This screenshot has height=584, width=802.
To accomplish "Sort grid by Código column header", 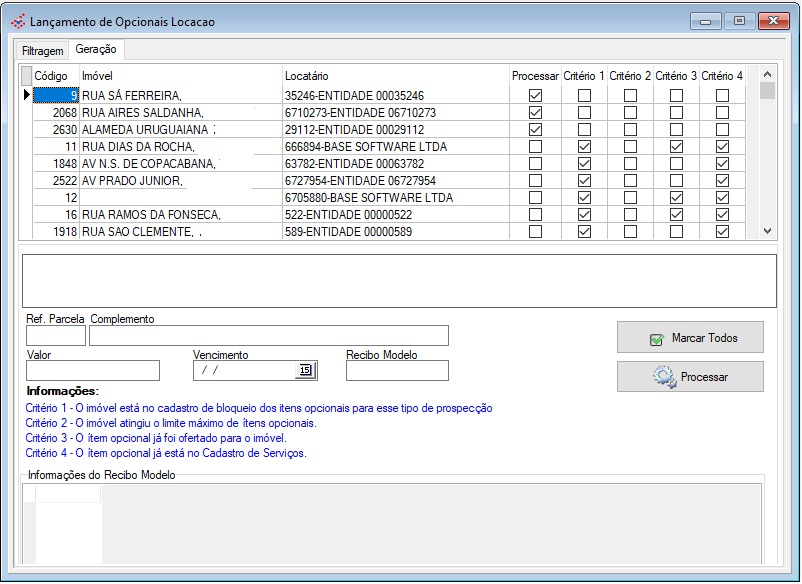I will coord(49,76).
